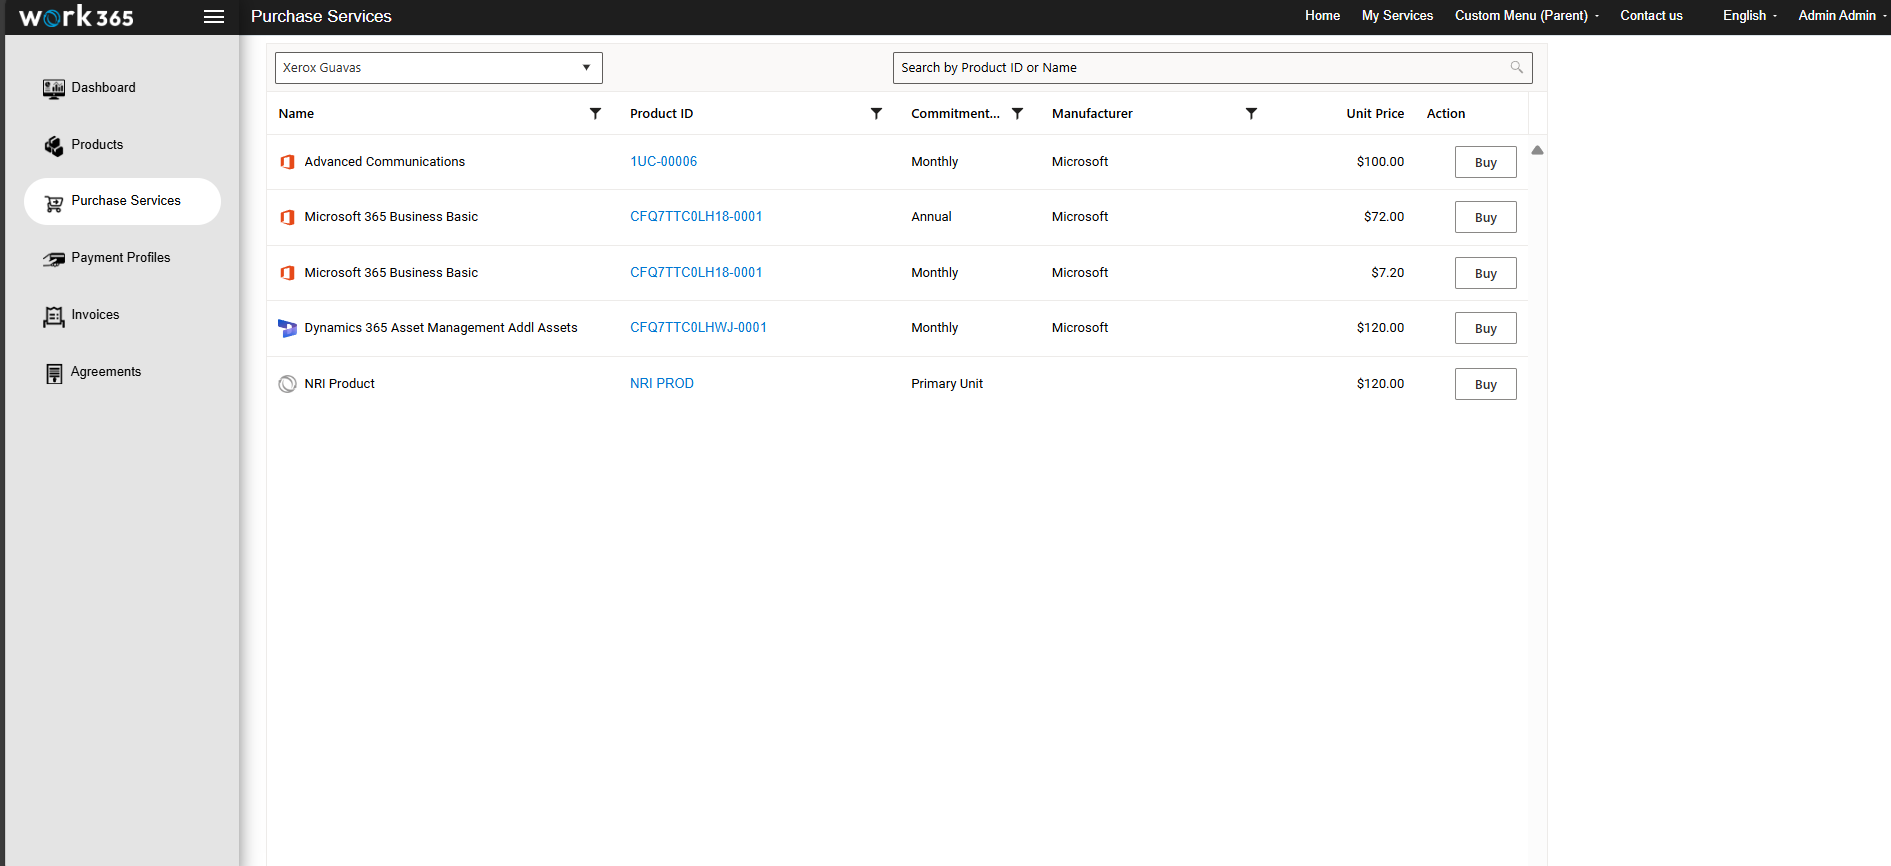This screenshot has height=866, width=1891.
Task: Click the scroll up arrow
Action: (1537, 150)
